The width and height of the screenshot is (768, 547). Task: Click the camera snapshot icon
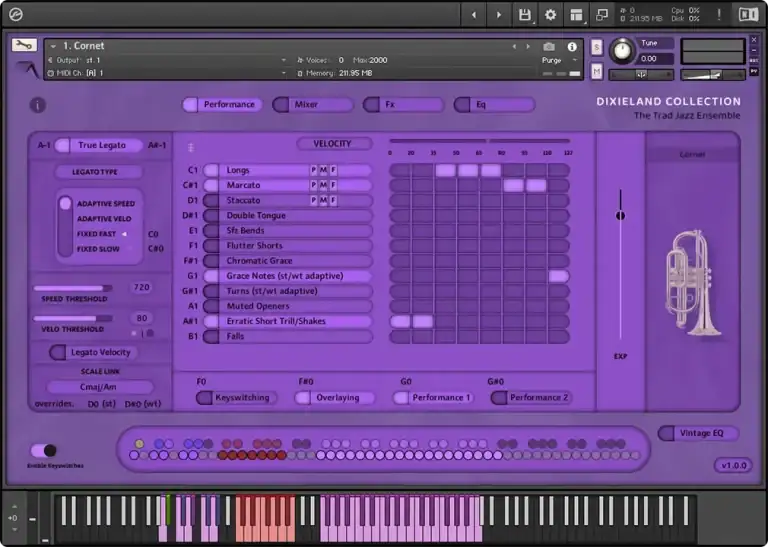click(549, 47)
